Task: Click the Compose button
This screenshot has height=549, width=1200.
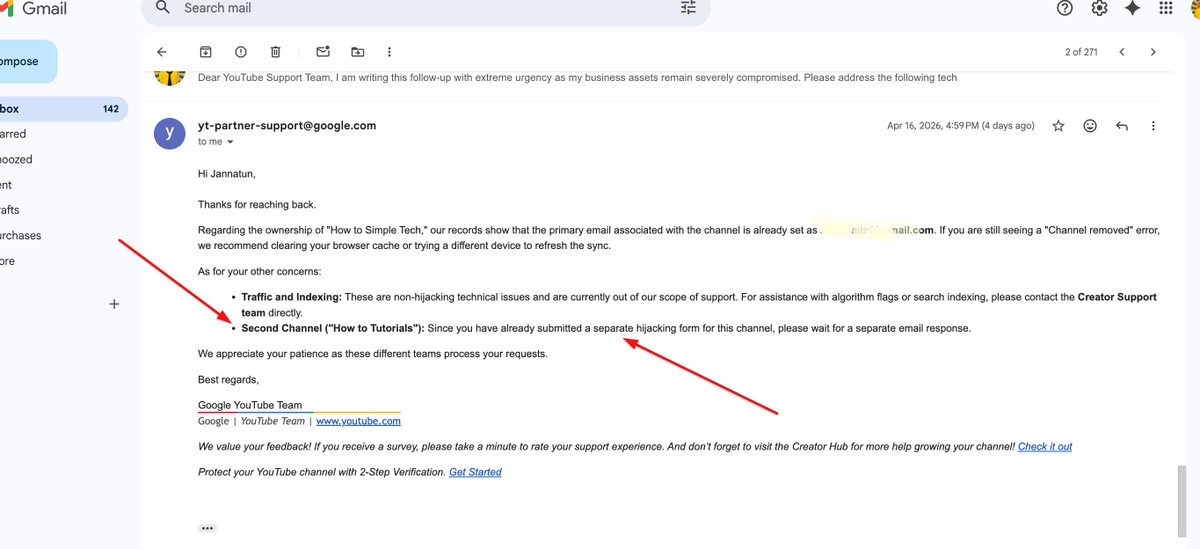Action: 28,61
